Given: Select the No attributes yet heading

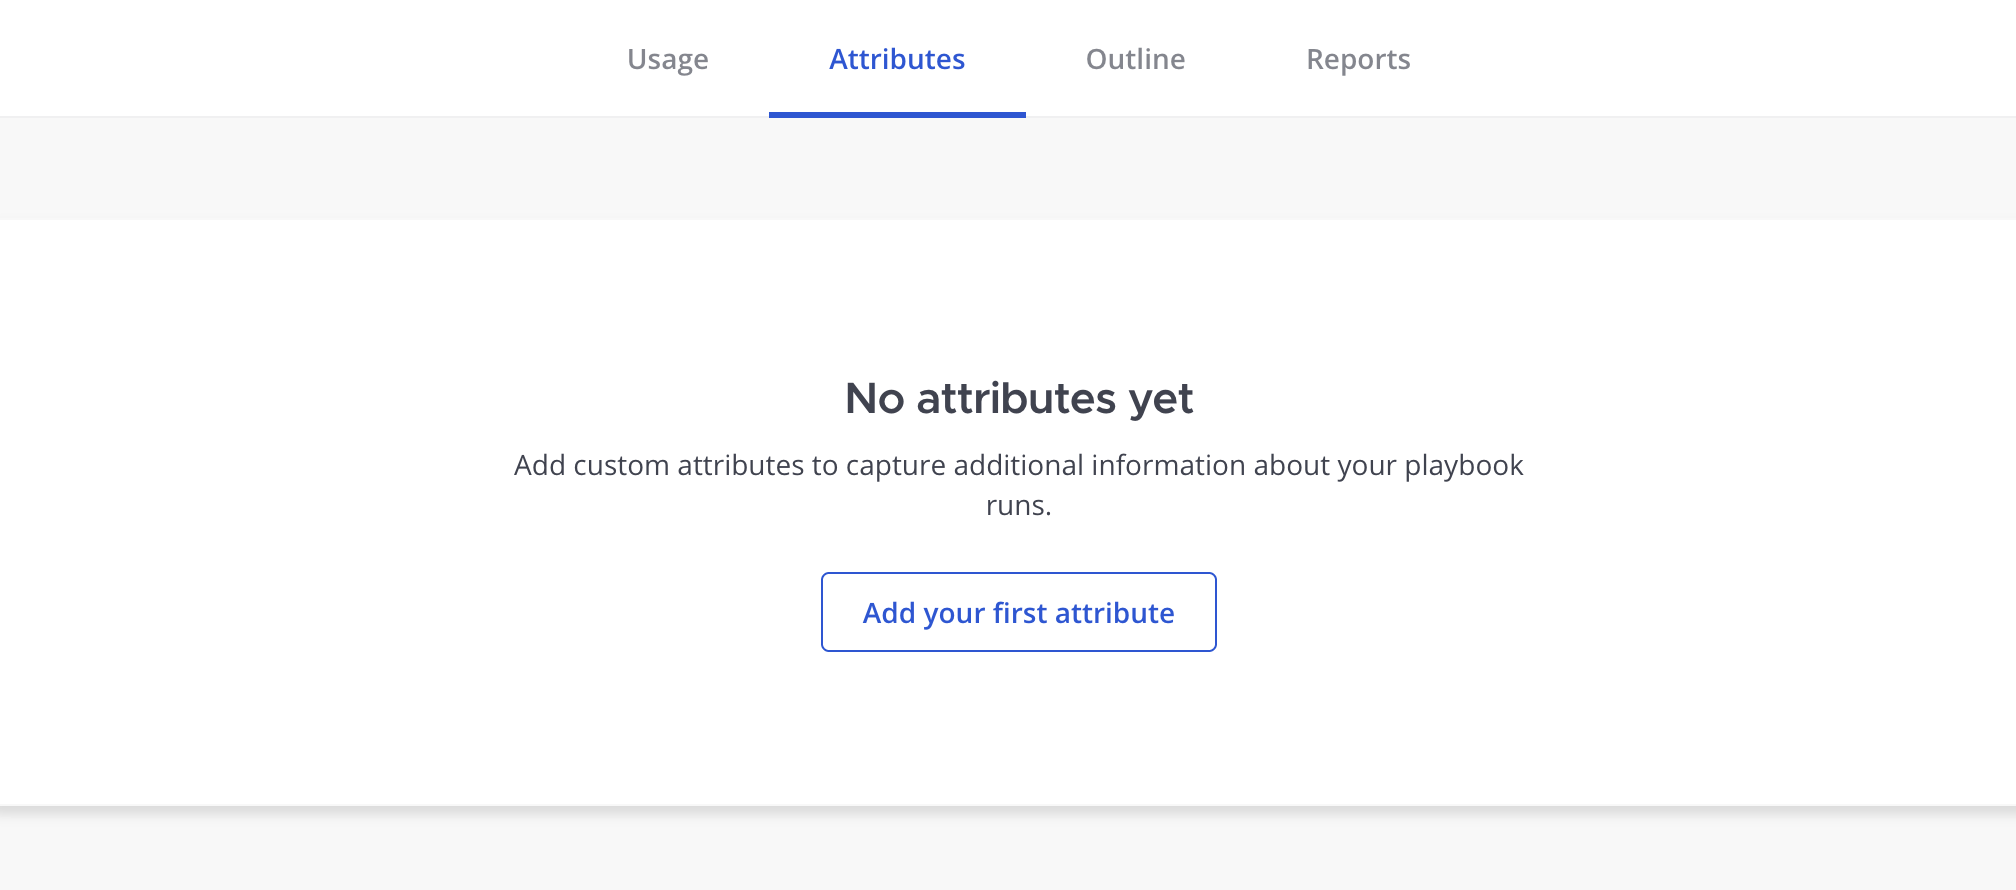Looking at the screenshot, I should click(x=1018, y=398).
